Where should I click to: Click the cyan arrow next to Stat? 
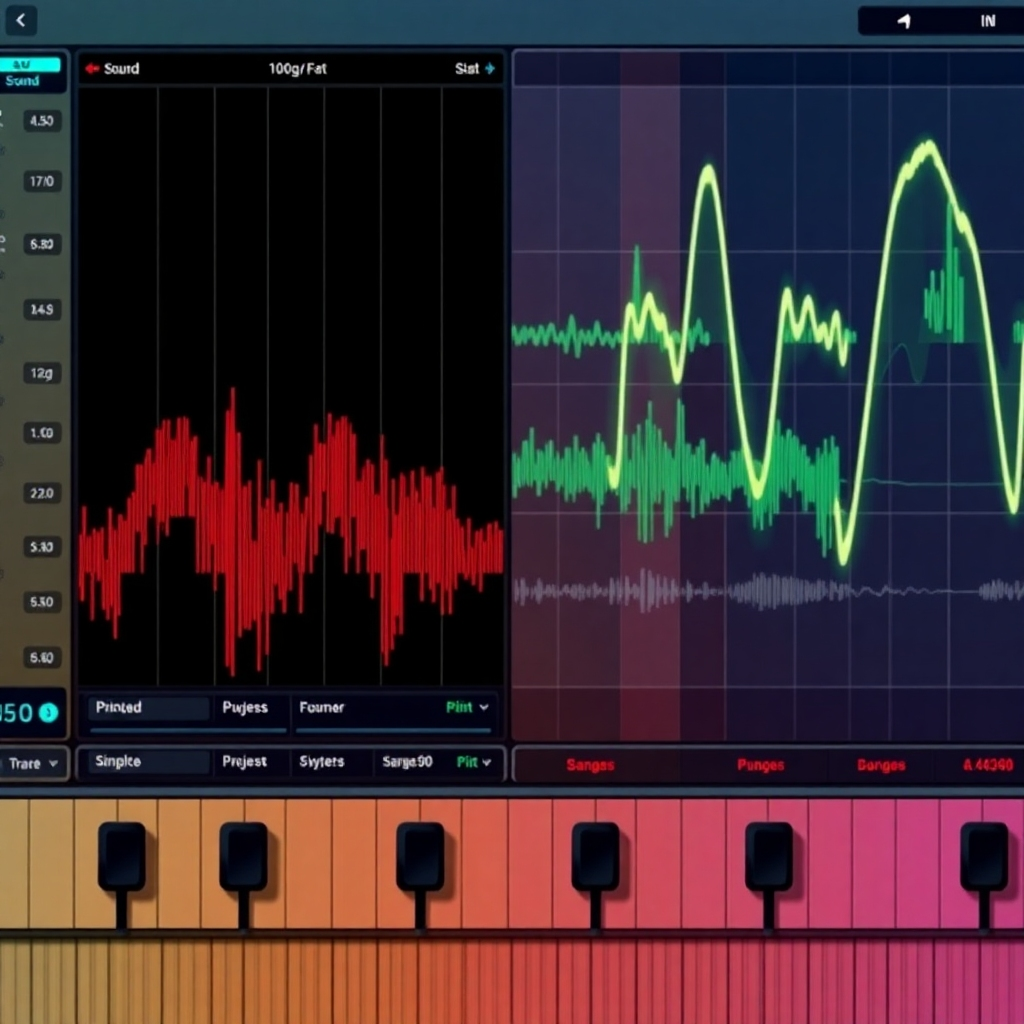(x=489, y=69)
